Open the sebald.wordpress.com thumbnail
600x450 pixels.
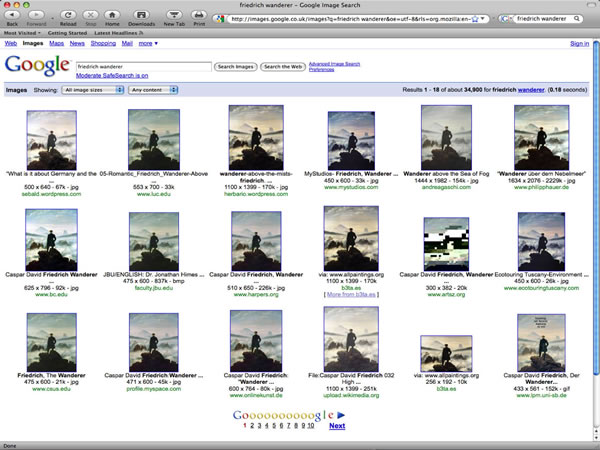point(52,140)
